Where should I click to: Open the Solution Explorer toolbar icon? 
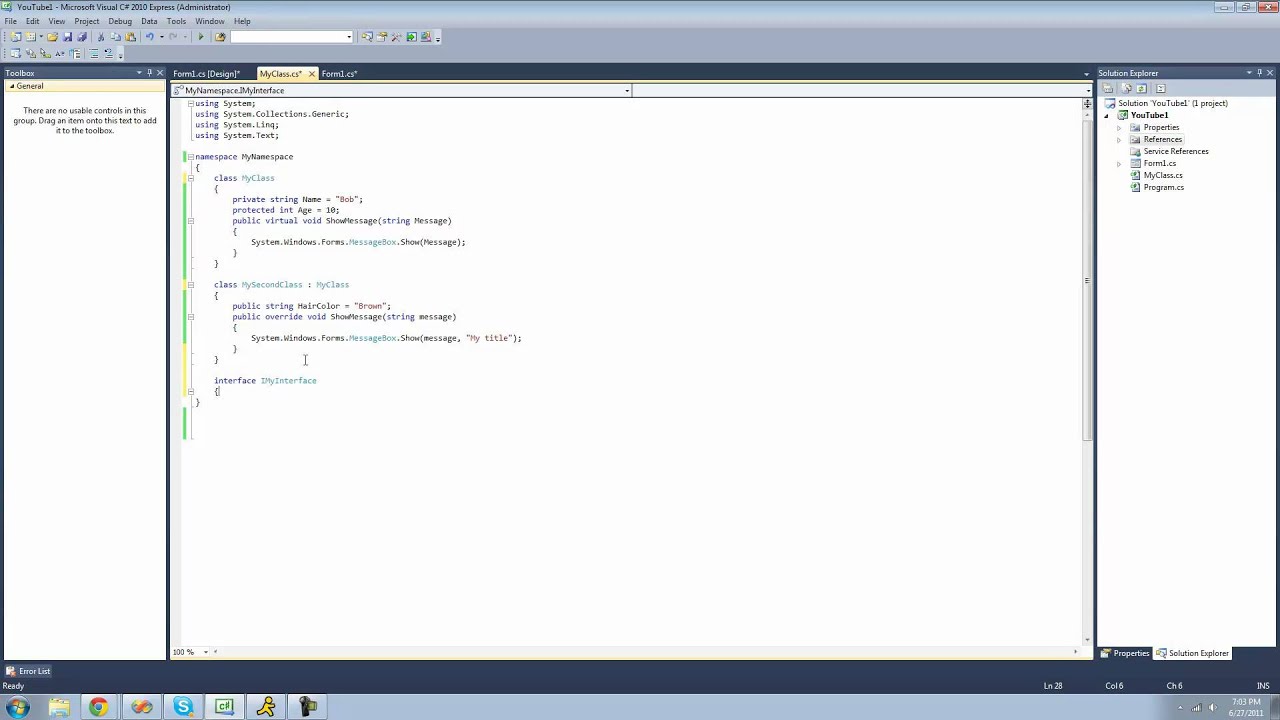367,37
